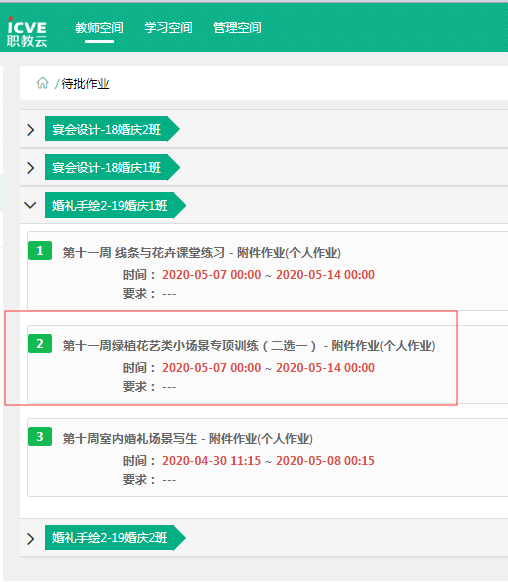Expand 婚礼手绘2-19婚庆2班 chevron arrow
This screenshot has width=508, height=582.
coord(31,539)
